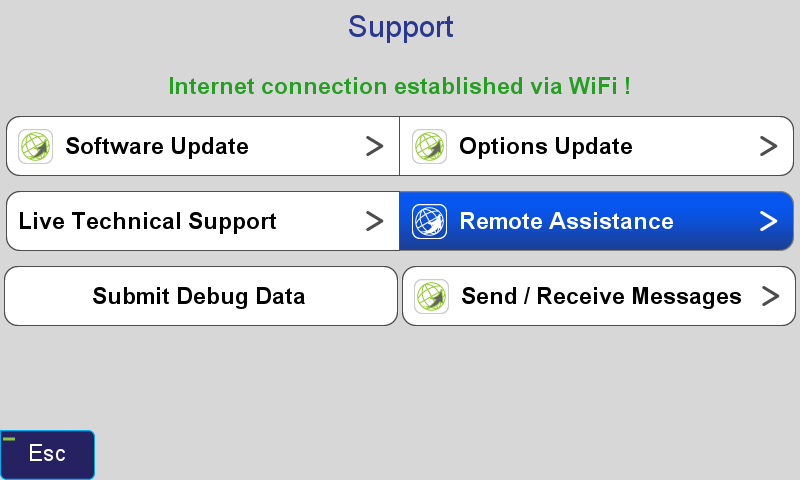Open the highlighted Remote Assistance item
The image size is (800, 480).
click(x=596, y=221)
